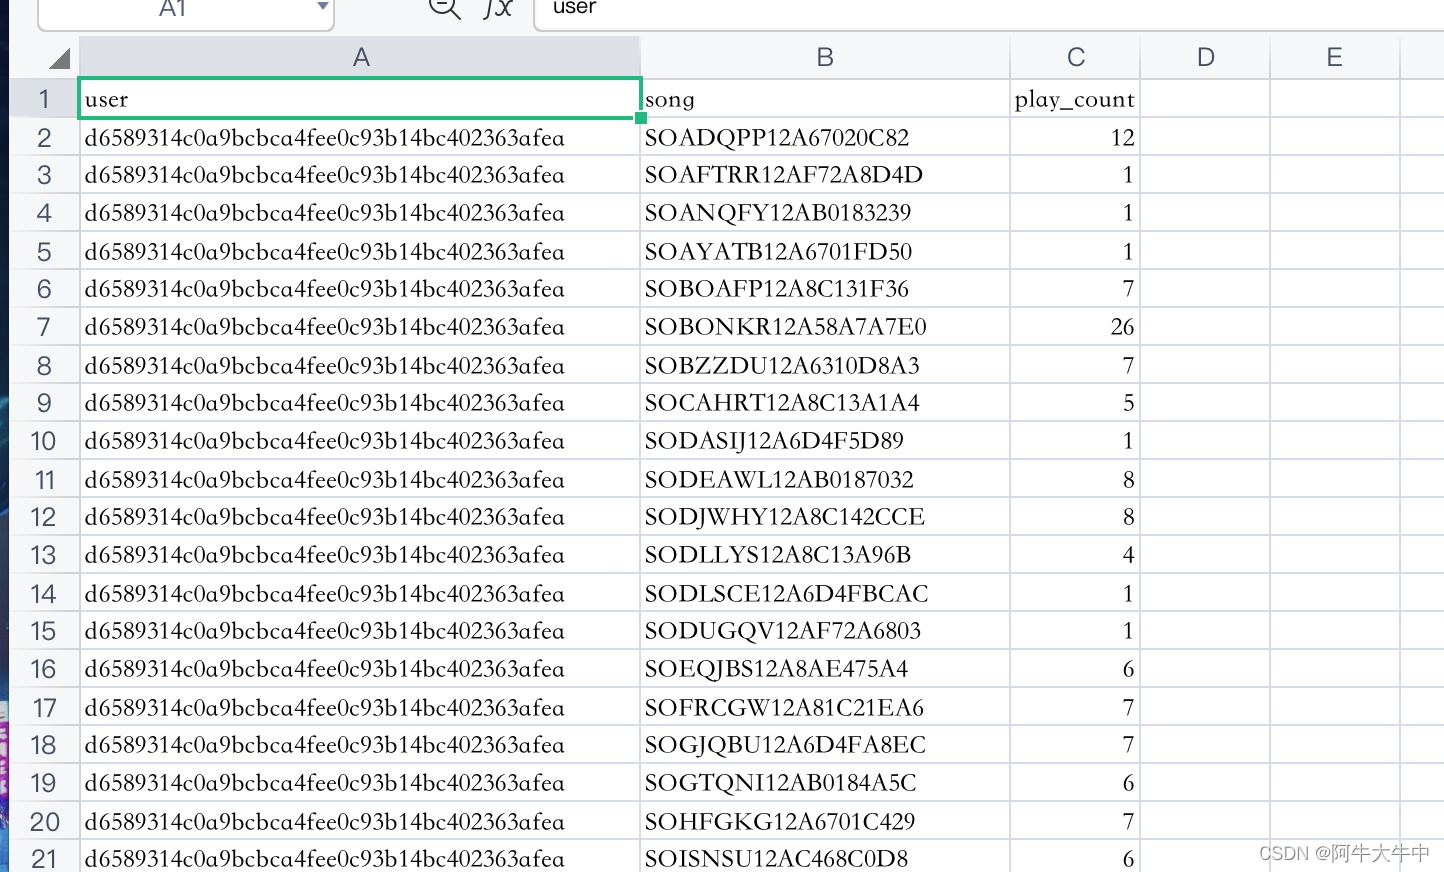1444x872 pixels.
Task: Click cell SODLLYS12A8C13A96B
Action: (x=825, y=555)
